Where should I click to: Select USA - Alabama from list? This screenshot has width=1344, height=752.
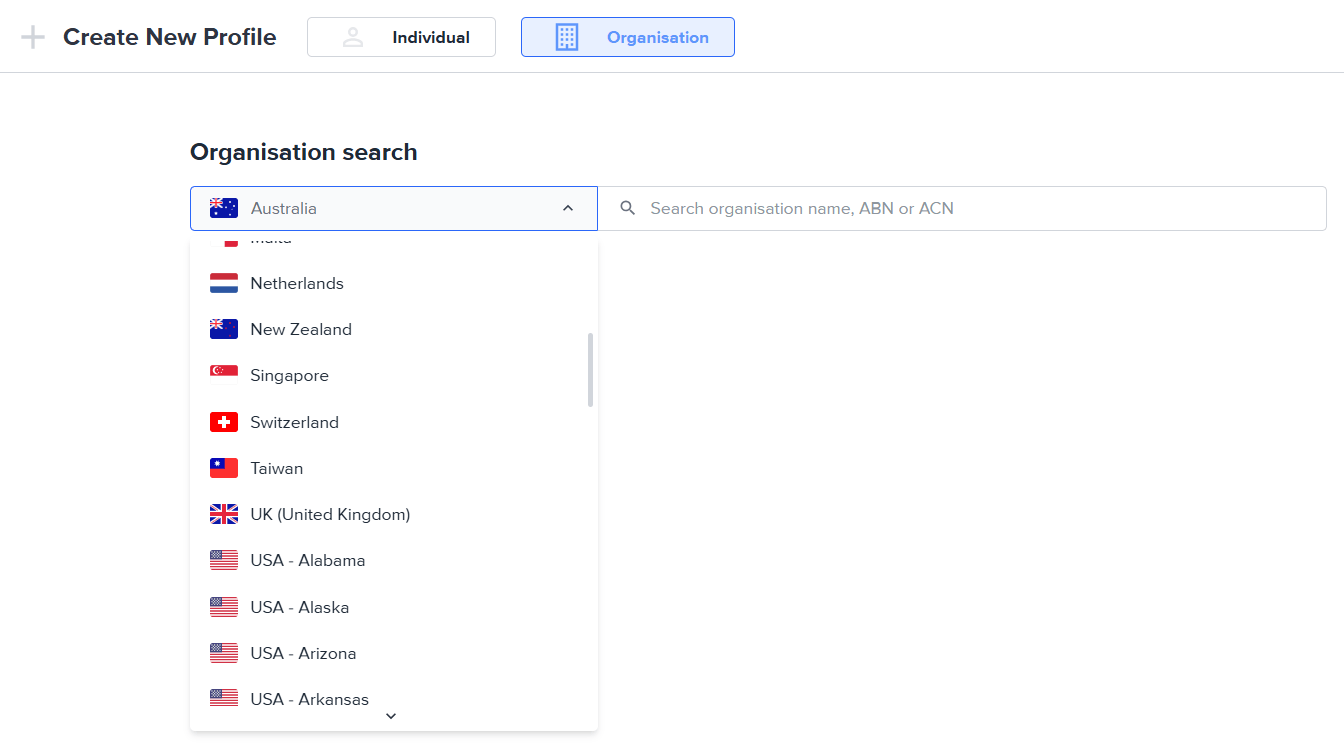[x=307, y=560]
